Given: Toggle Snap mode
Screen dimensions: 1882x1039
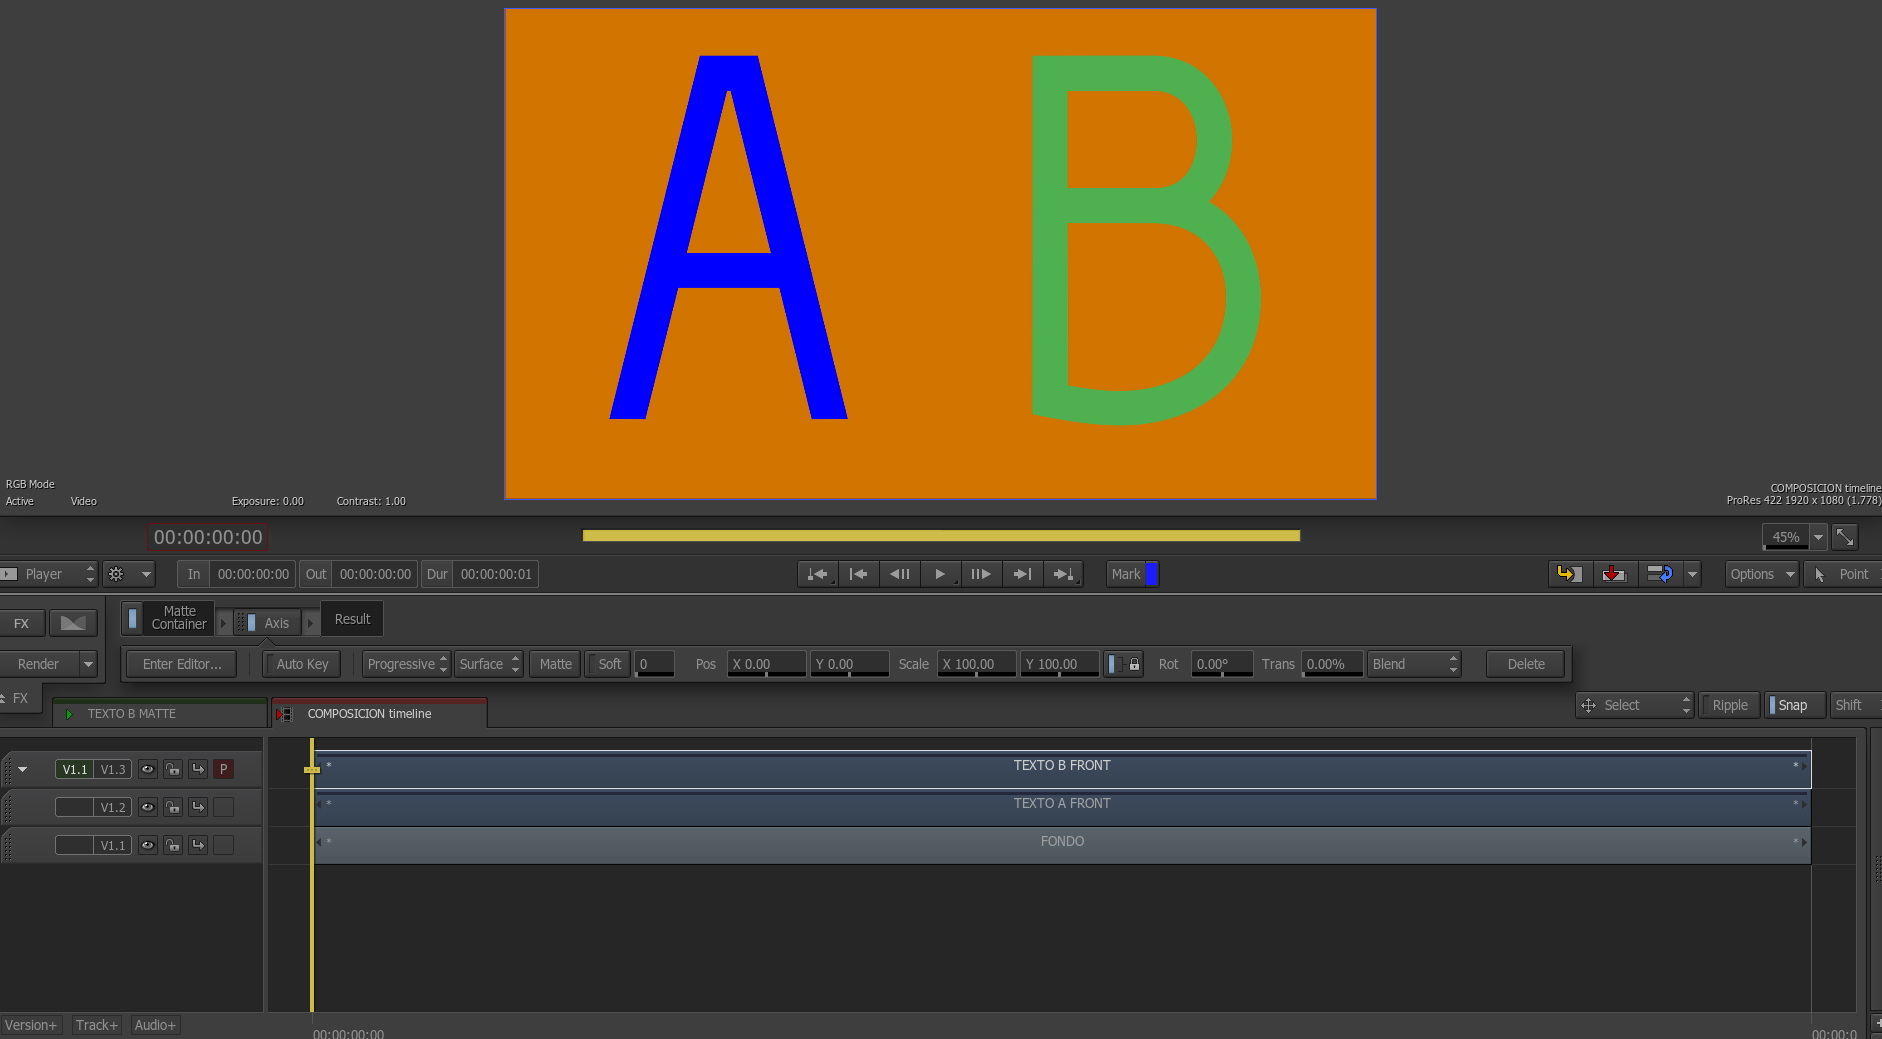Looking at the screenshot, I should (x=1795, y=705).
